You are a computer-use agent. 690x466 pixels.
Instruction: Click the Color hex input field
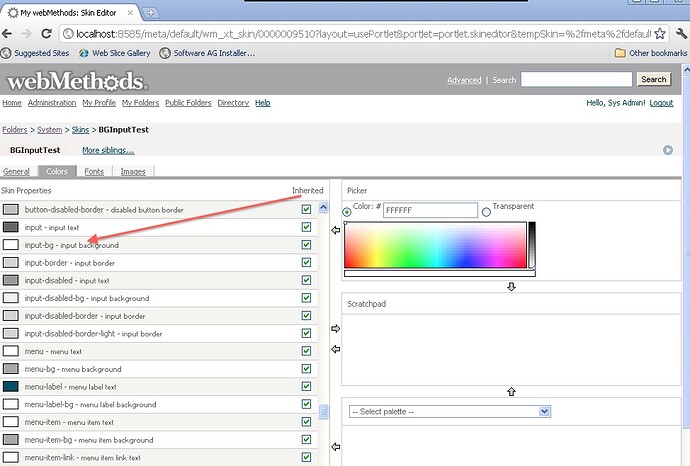coord(430,210)
